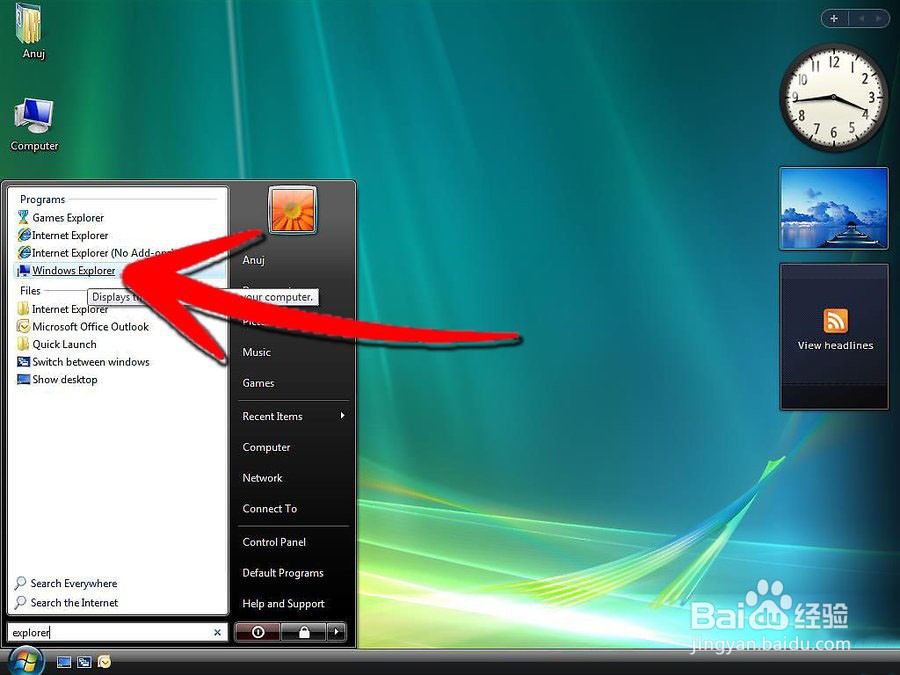The height and width of the screenshot is (675, 900).
Task: Click the clock sidebar gadget
Action: [833, 98]
